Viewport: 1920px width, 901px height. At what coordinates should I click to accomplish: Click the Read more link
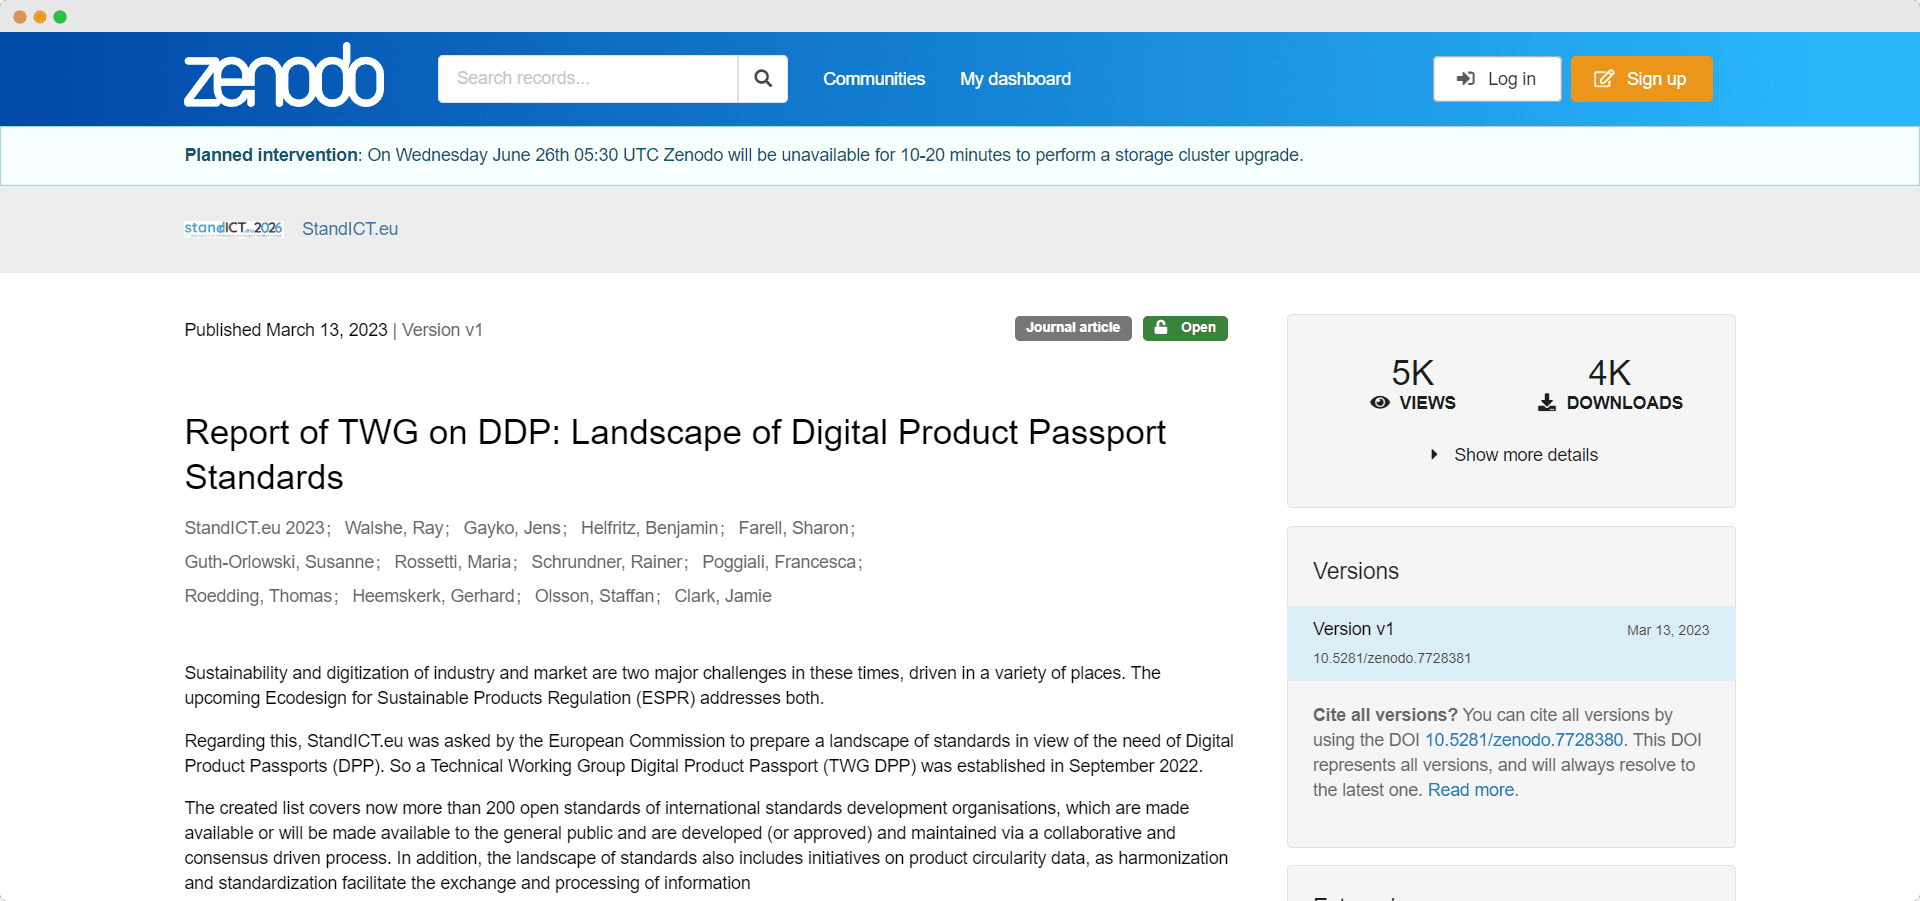point(1471,790)
